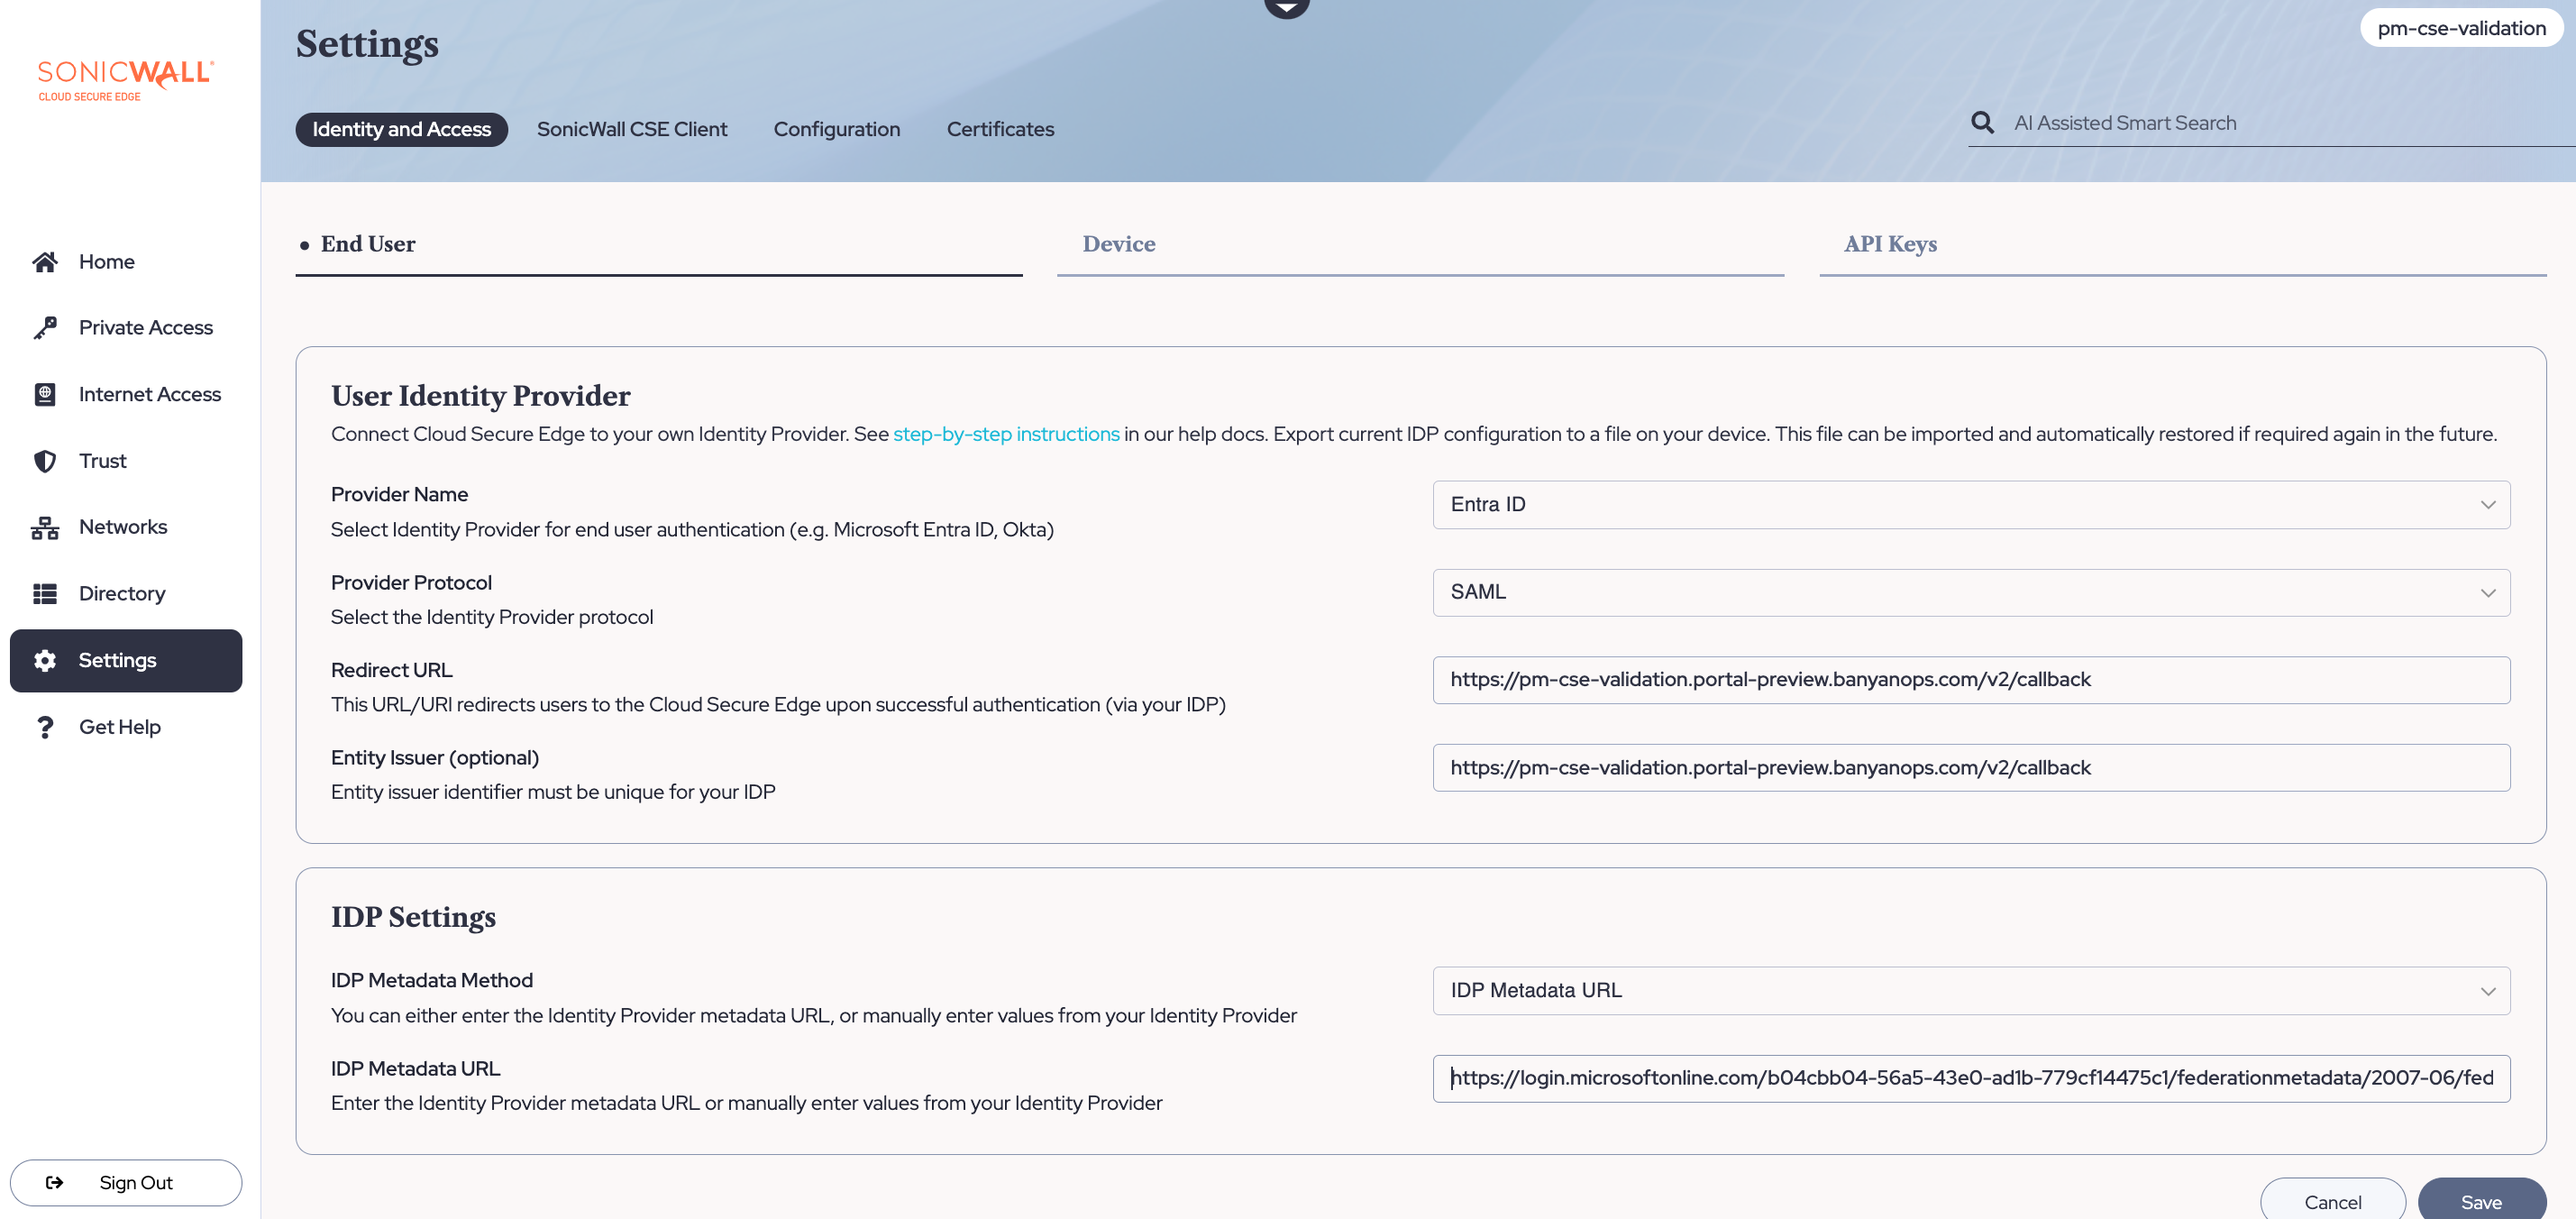Click the Trust shield icon
The image size is (2576, 1219).
pyautogui.click(x=45, y=461)
